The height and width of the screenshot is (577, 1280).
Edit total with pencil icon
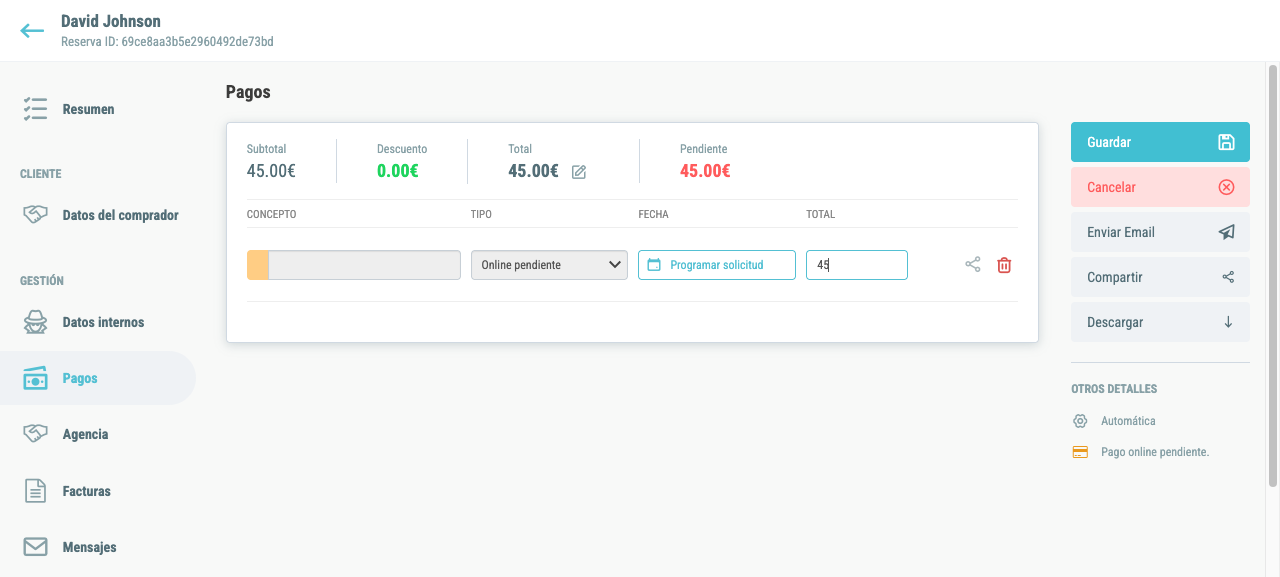pyautogui.click(x=579, y=172)
